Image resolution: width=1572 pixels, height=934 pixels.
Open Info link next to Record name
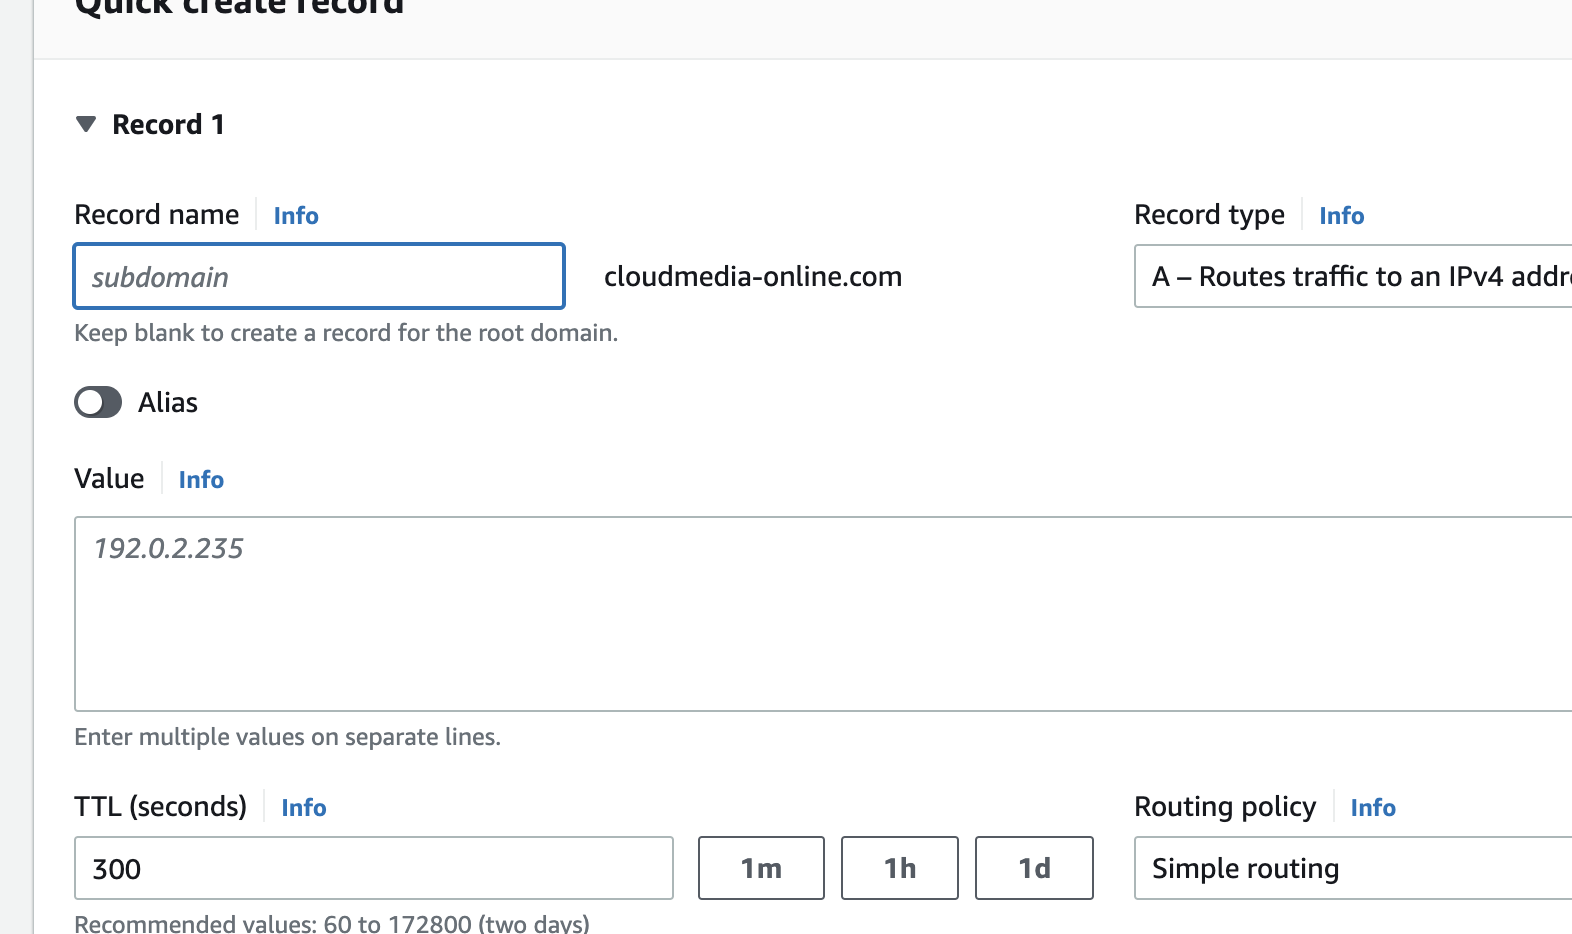[x=296, y=216]
